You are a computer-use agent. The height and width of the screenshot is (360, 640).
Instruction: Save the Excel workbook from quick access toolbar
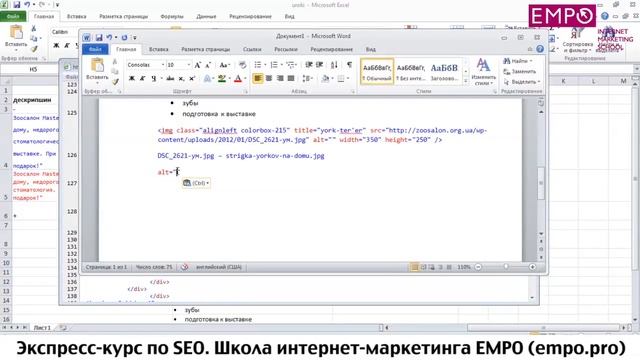17,5
